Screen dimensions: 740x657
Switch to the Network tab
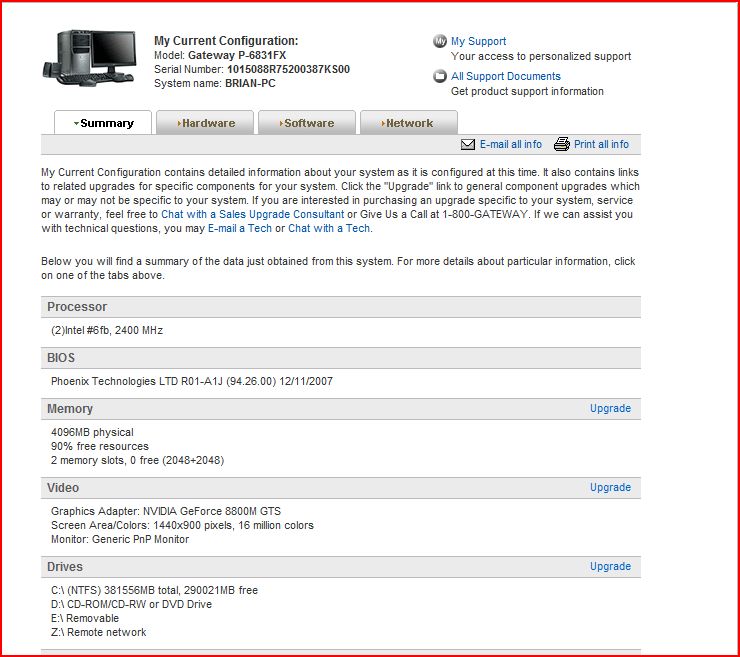tap(409, 123)
